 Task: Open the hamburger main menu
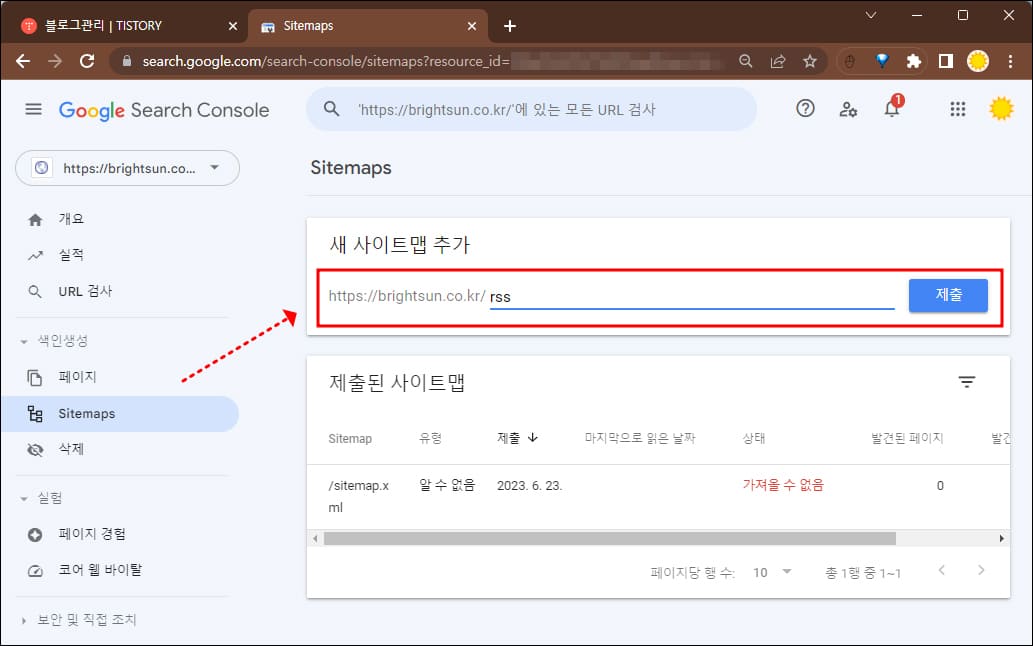click(x=34, y=109)
